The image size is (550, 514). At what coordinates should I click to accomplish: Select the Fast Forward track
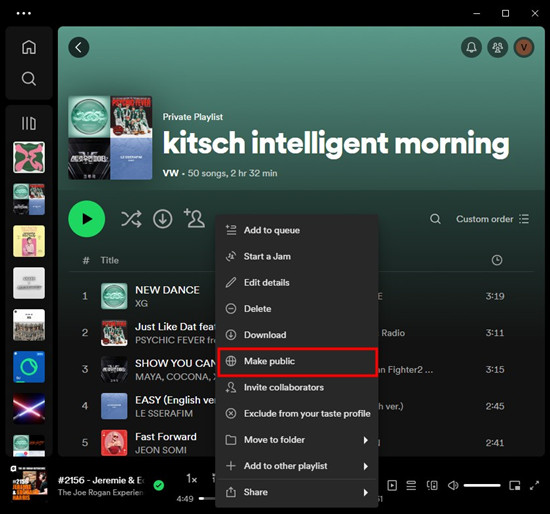click(166, 437)
